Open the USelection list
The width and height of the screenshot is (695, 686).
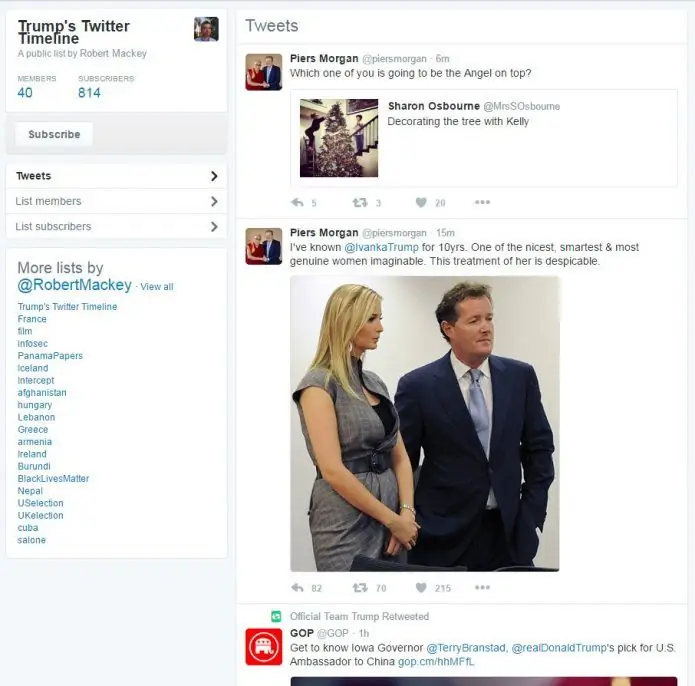40,503
